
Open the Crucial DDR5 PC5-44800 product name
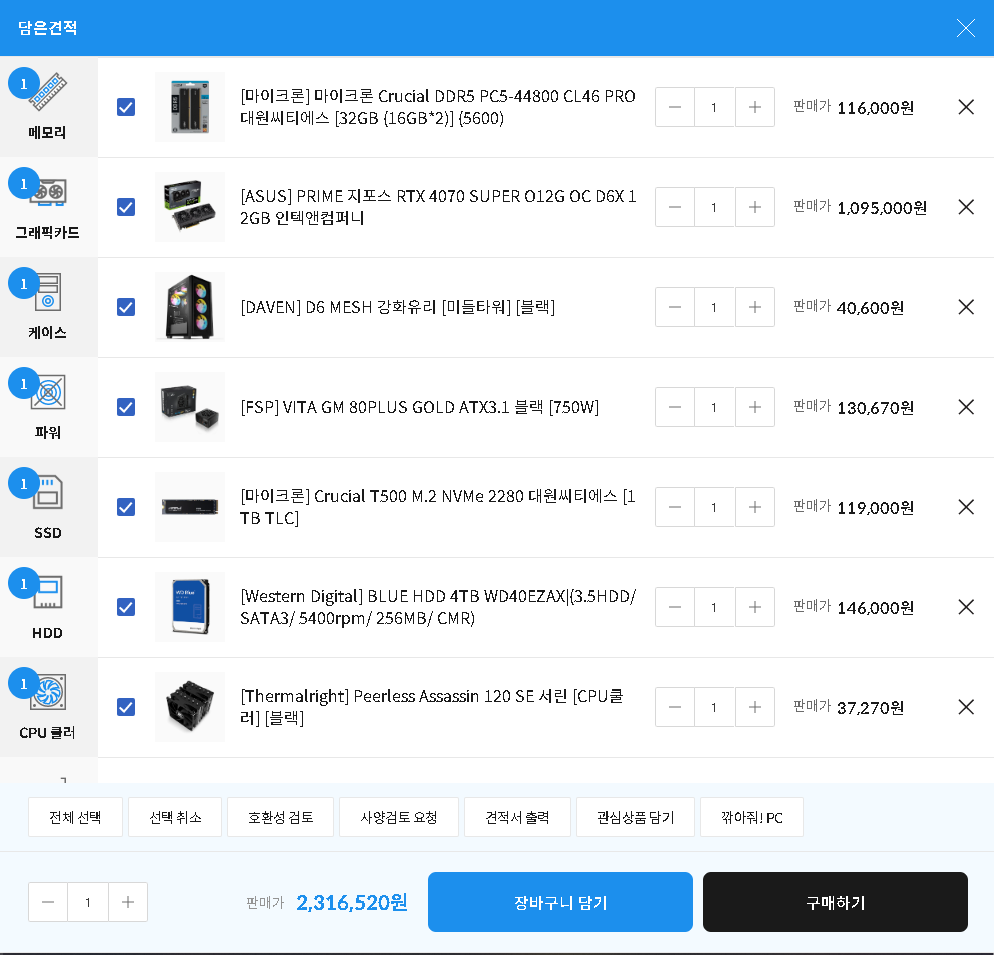(437, 107)
